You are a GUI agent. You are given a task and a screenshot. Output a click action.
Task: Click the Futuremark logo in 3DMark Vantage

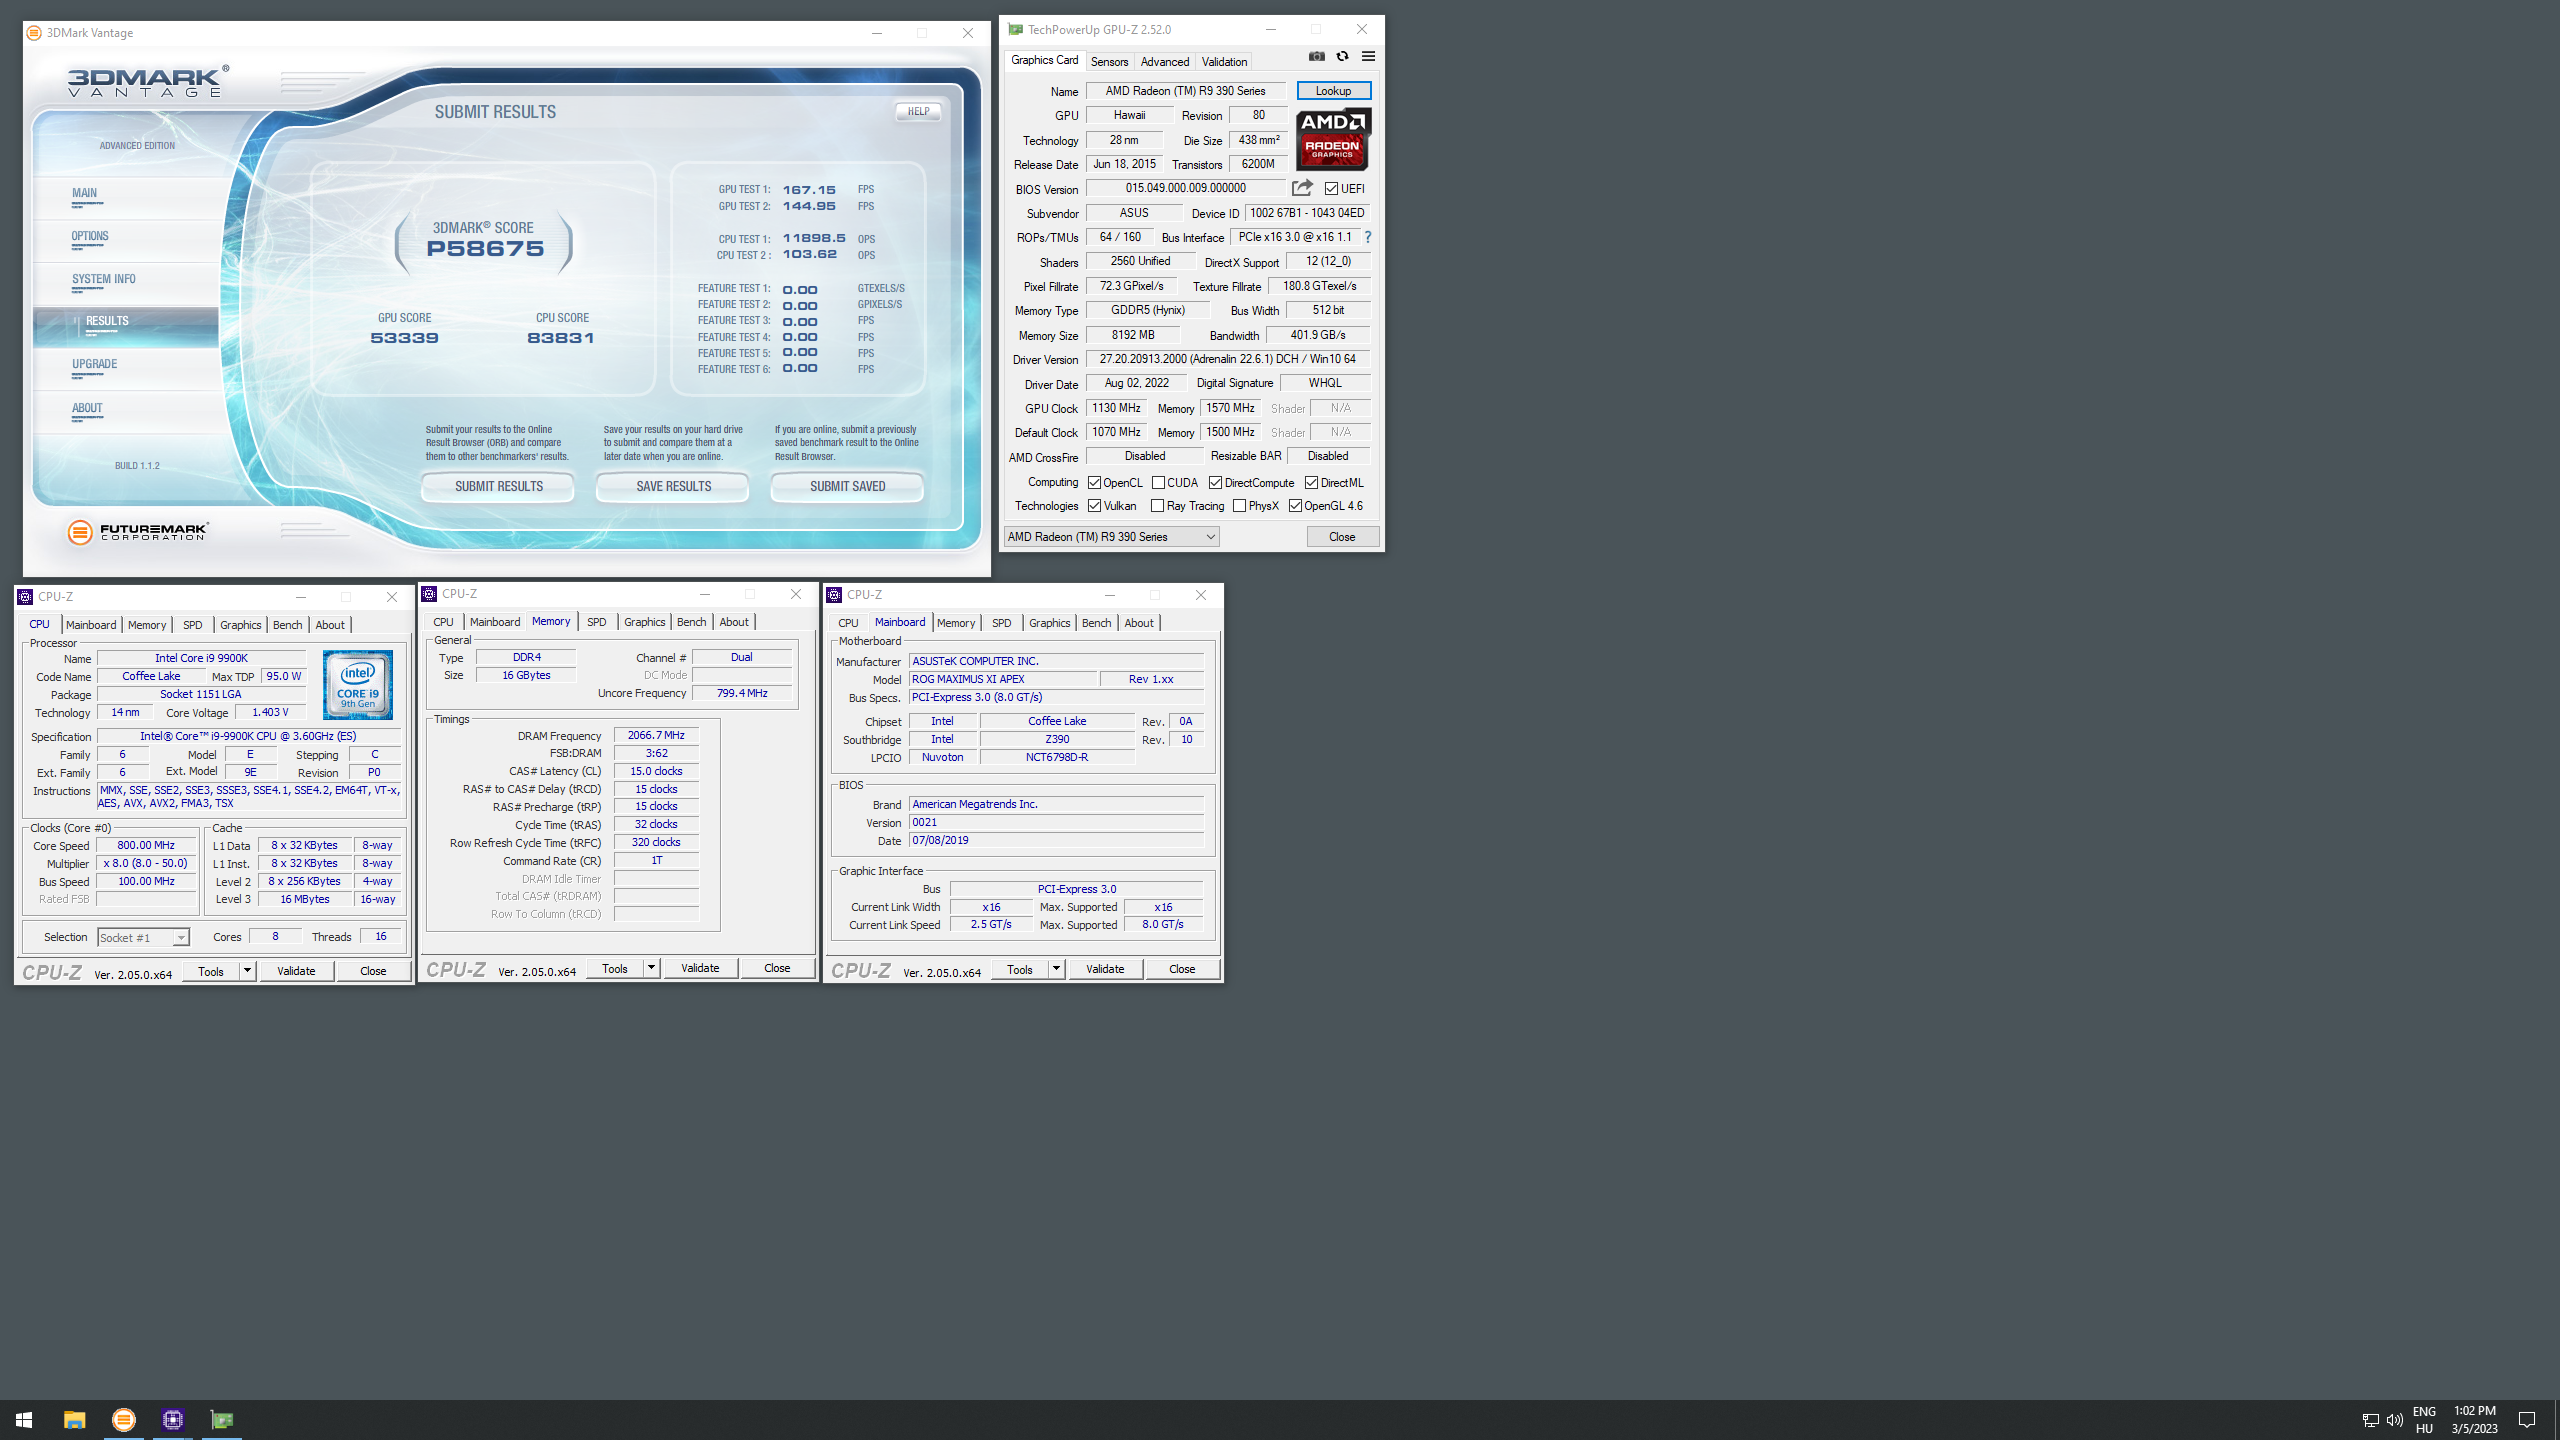point(138,532)
